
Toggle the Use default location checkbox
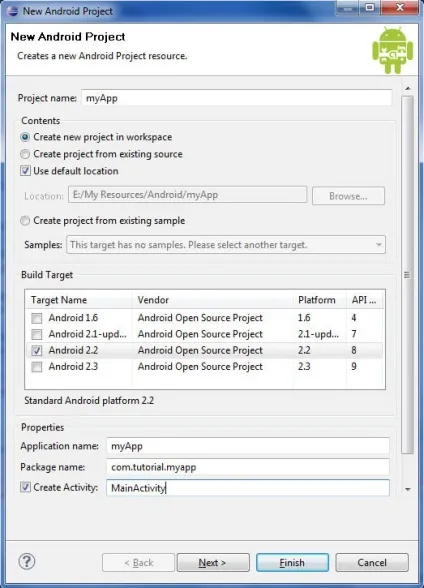click(x=25, y=171)
